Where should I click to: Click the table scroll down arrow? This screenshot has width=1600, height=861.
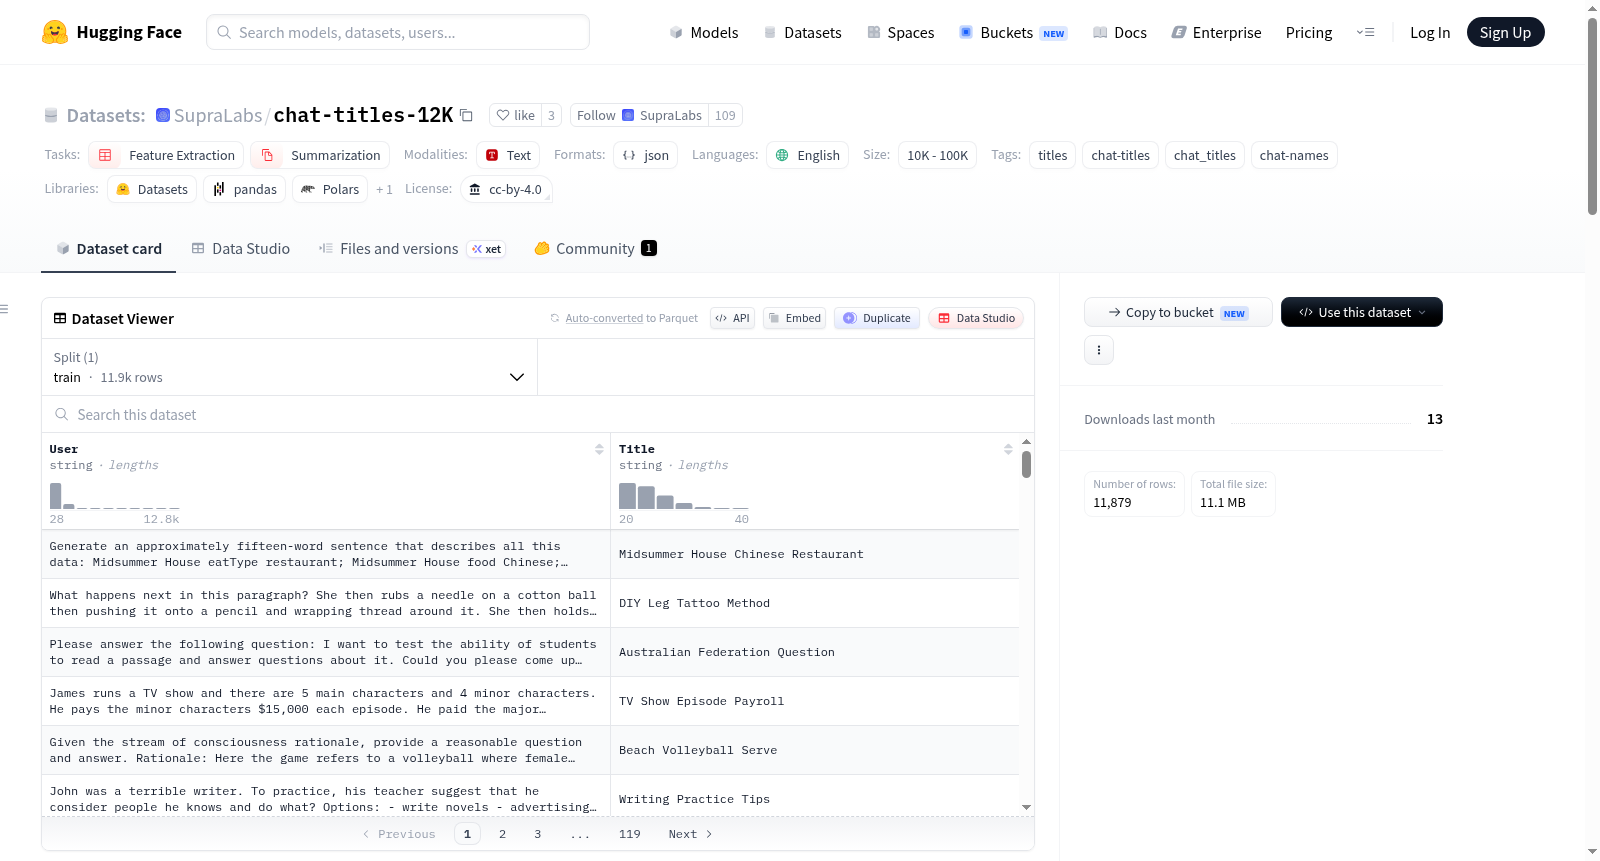[x=1026, y=807]
